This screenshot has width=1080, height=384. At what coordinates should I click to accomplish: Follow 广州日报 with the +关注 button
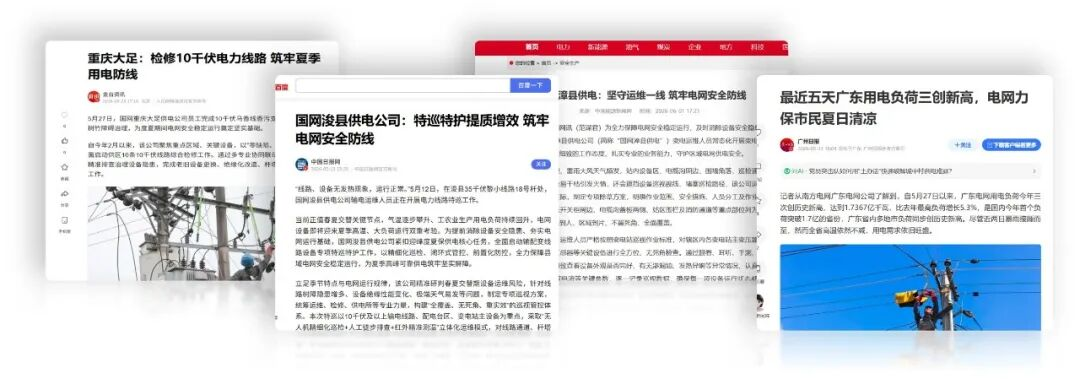click(962, 145)
